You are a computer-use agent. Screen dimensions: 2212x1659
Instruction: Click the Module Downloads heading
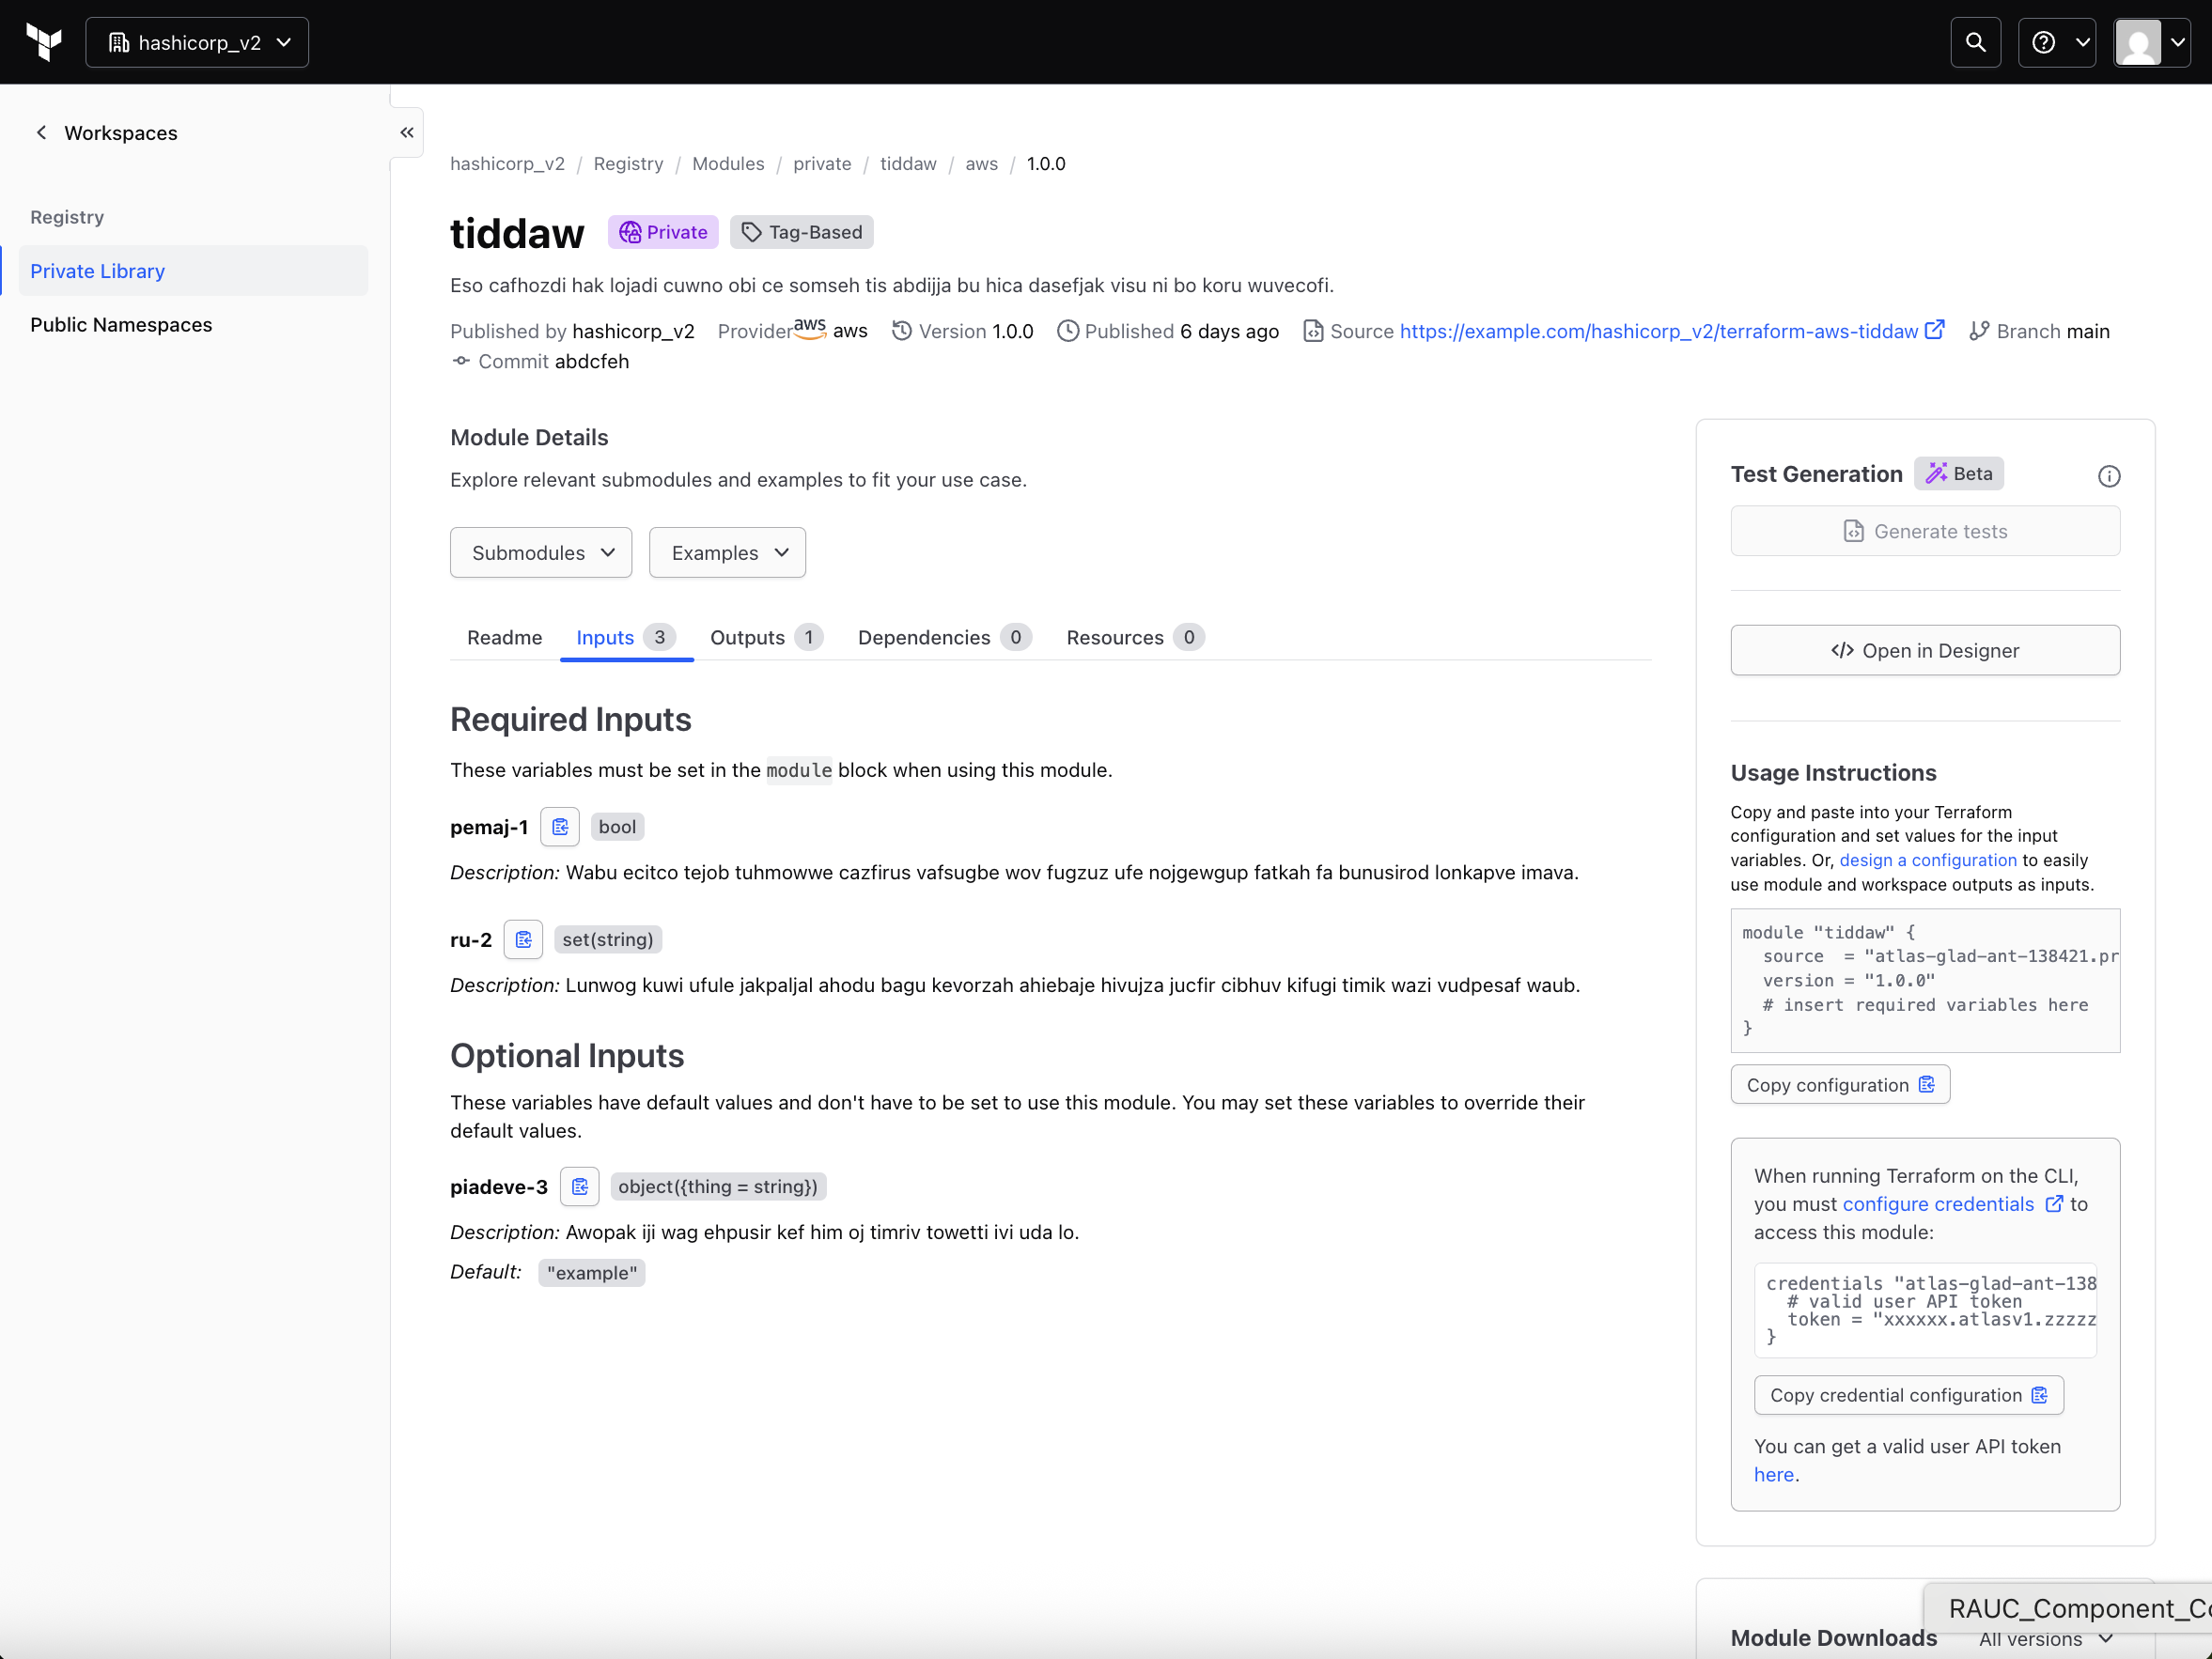pos(1833,1638)
